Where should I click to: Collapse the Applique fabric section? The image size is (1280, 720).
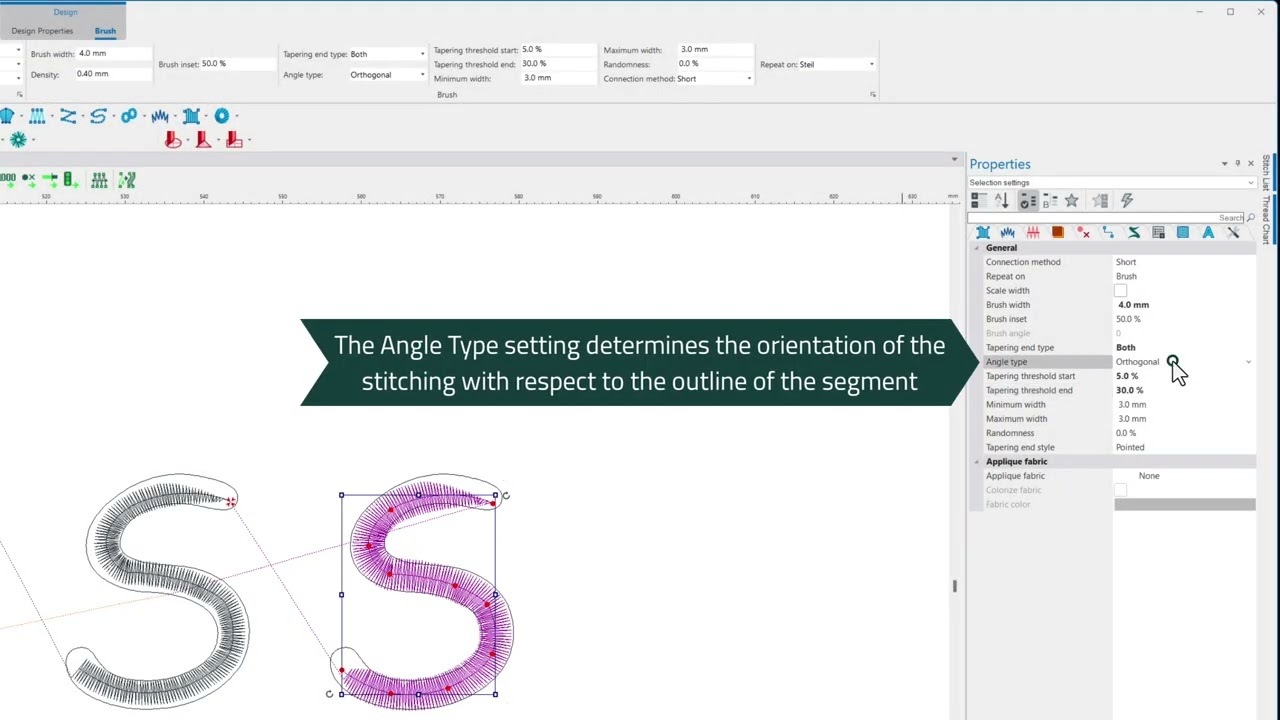pos(977,462)
